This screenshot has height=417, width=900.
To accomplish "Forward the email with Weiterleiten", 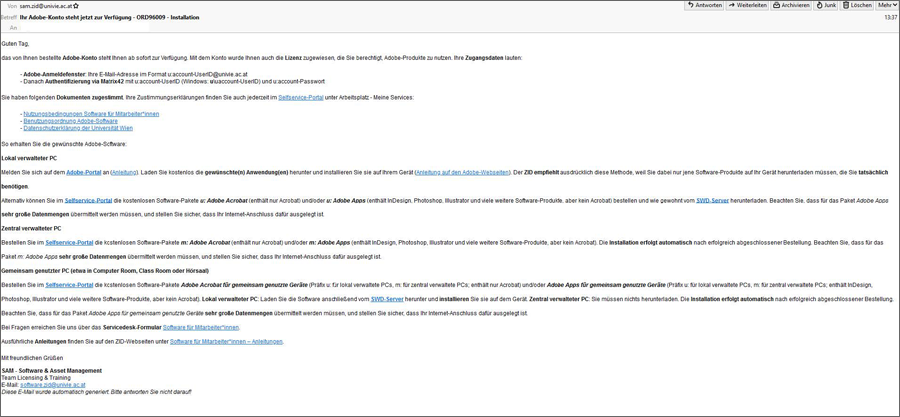I will (x=748, y=6).
